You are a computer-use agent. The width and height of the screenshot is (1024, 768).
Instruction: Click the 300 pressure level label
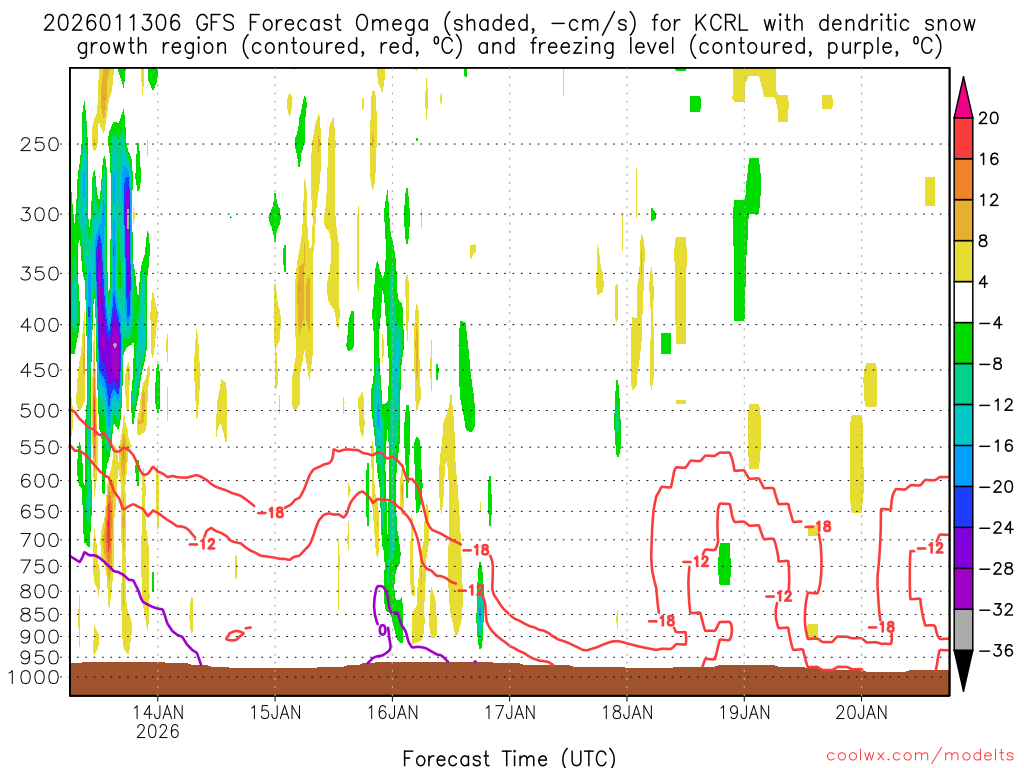[40, 214]
